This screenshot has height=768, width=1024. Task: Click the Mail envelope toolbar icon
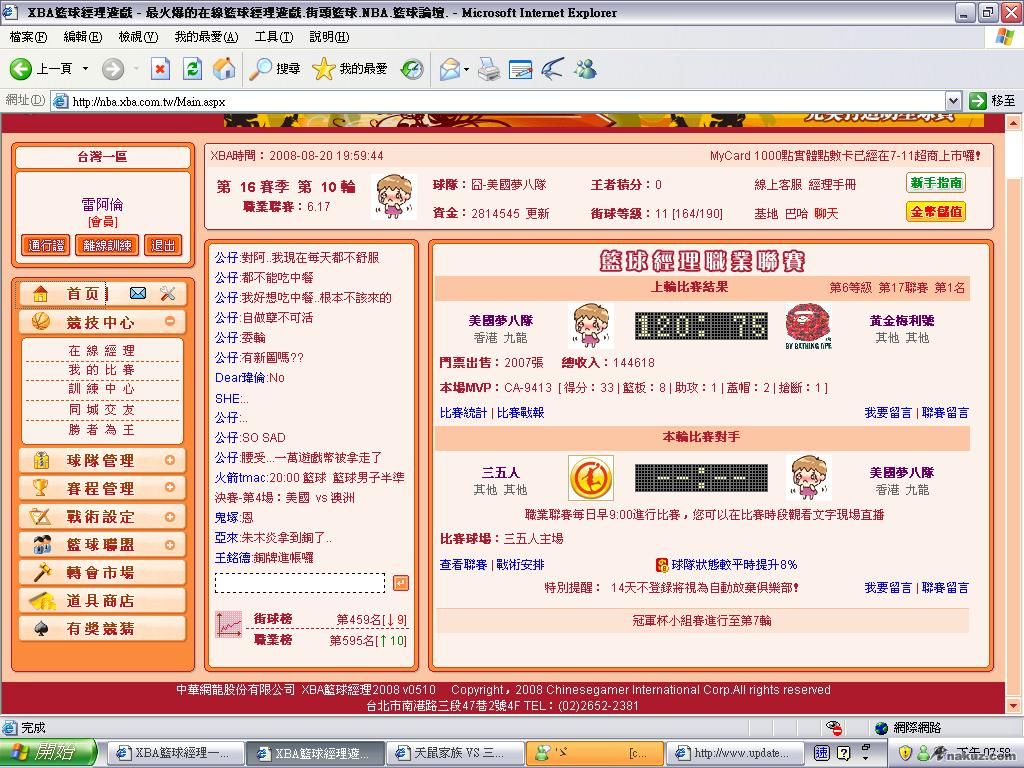click(450, 69)
